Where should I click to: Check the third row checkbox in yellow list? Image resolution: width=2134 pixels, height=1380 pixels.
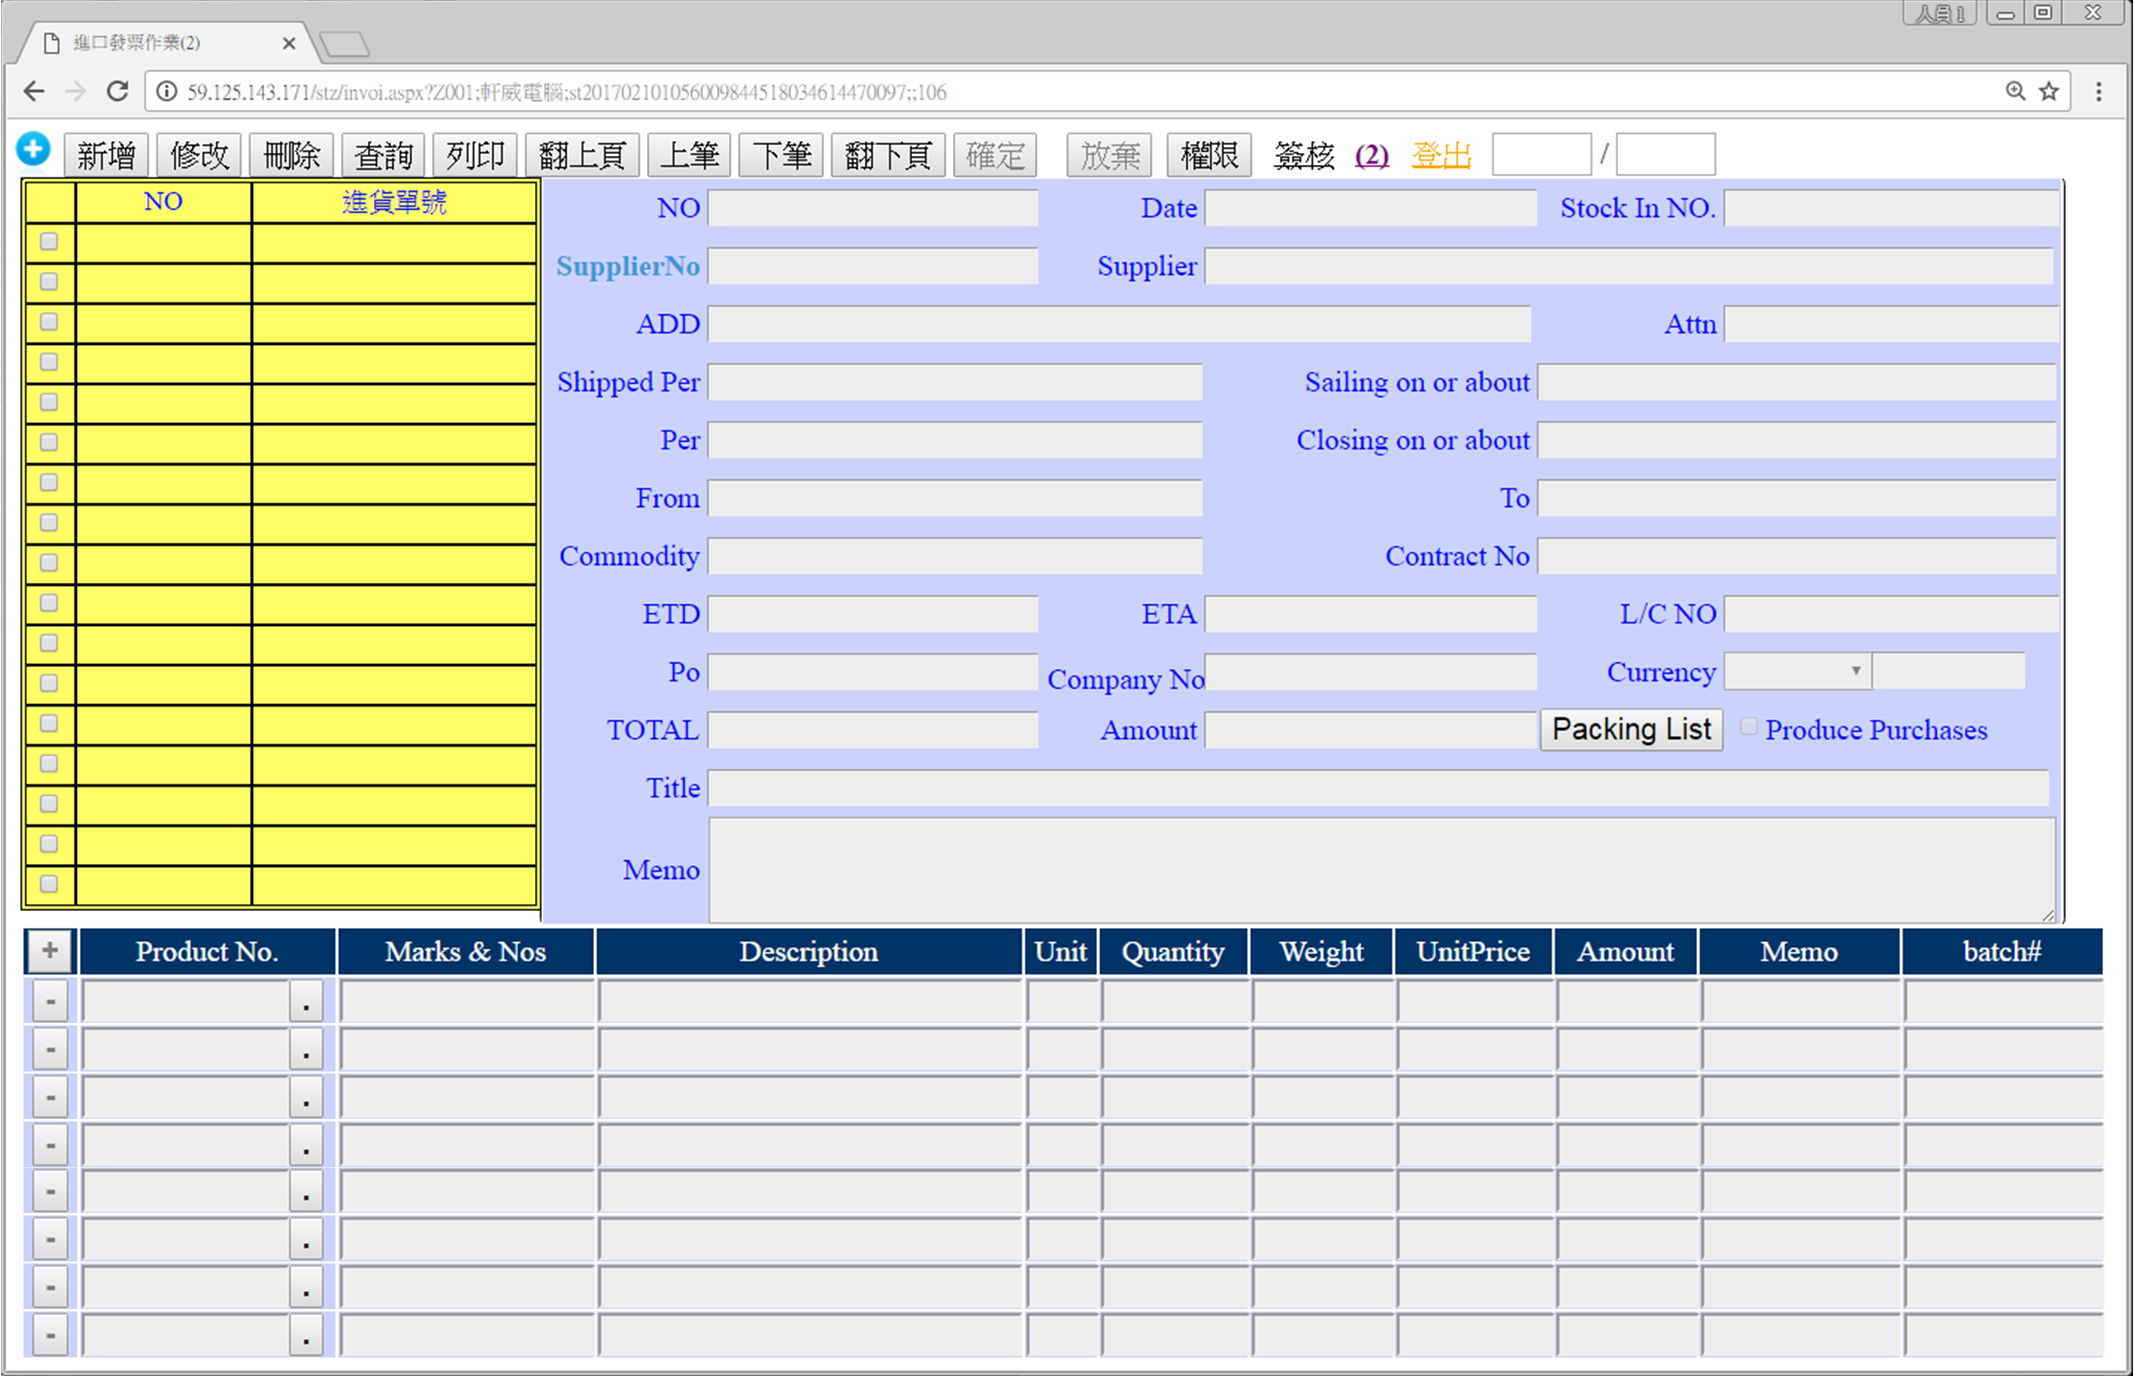[x=49, y=321]
